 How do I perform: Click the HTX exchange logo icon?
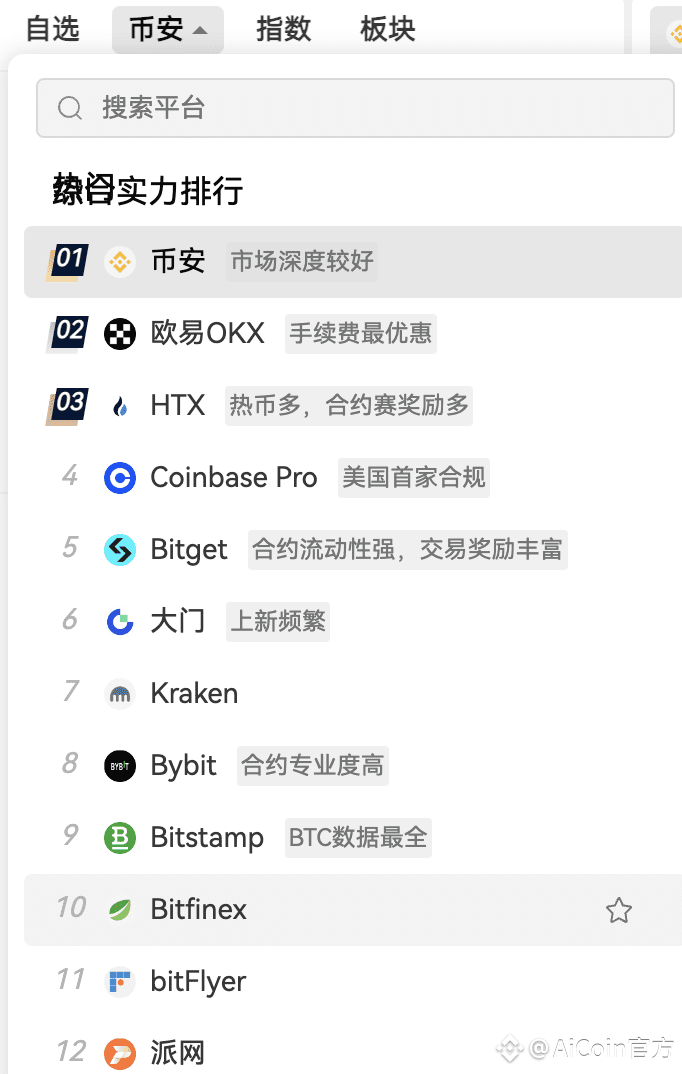120,405
